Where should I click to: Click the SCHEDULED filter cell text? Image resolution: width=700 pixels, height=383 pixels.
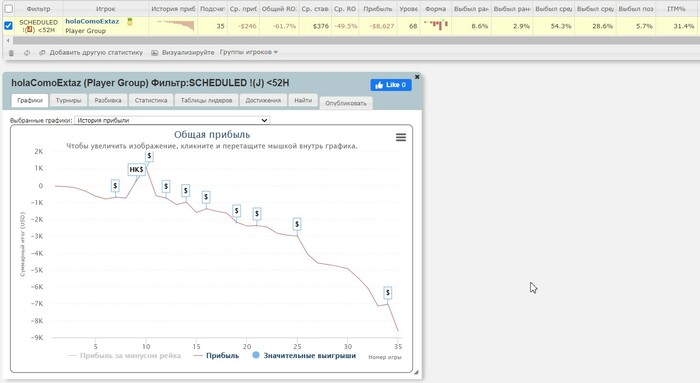[38, 22]
